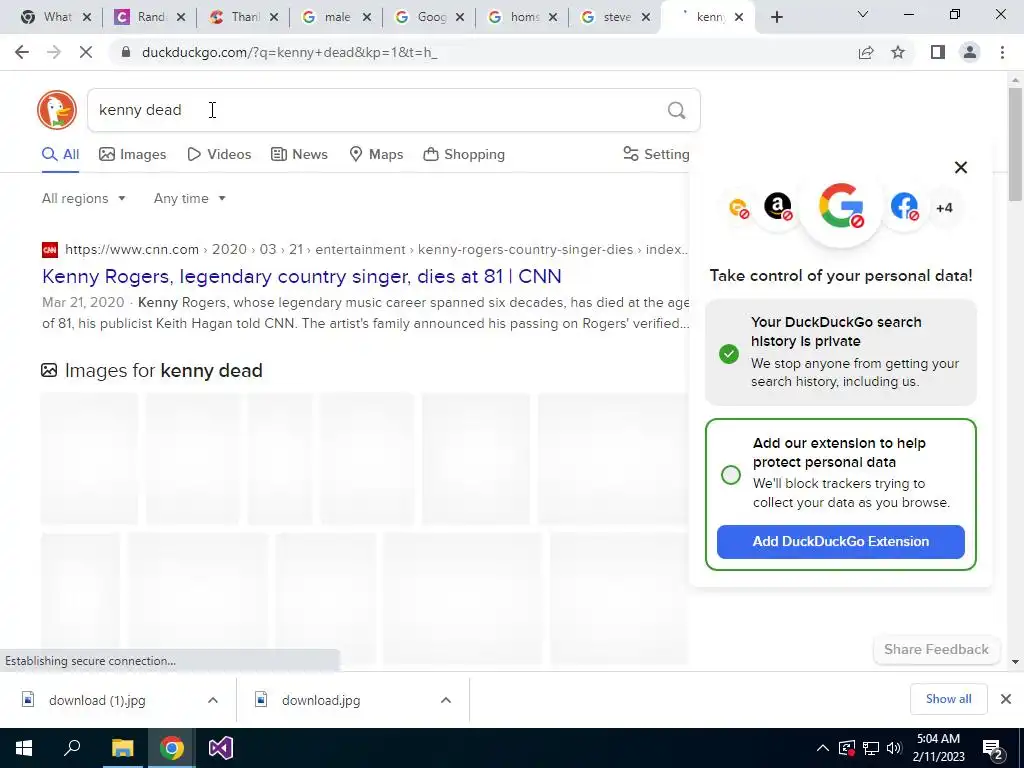This screenshot has height=768, width=1024.
Task: Open options chevron for download.jpg
Action: [x=446, y=700]
